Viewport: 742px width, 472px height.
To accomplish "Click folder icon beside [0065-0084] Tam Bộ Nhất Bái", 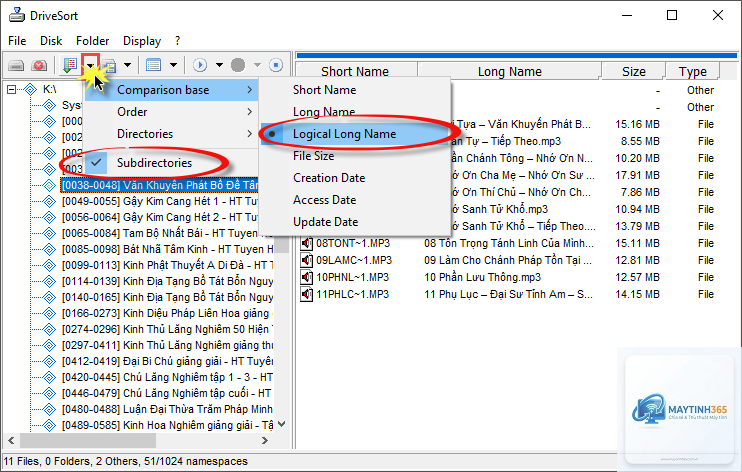I will click(49, 233).
